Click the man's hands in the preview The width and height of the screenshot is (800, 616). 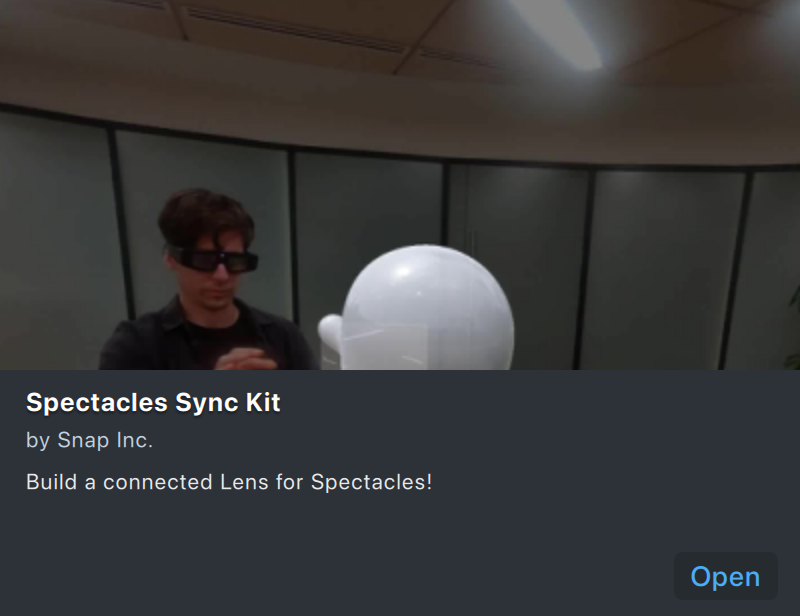click(x=245, y=359)
